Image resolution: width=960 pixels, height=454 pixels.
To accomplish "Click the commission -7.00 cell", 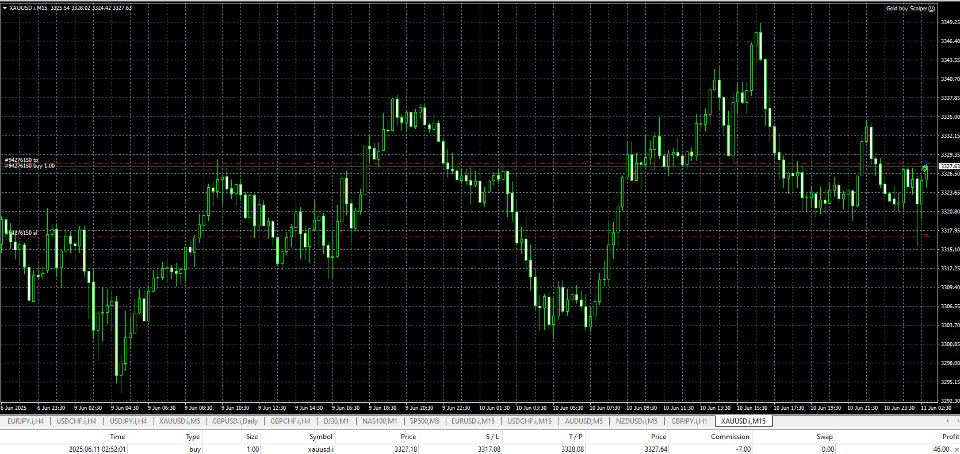I will point(741,449).
